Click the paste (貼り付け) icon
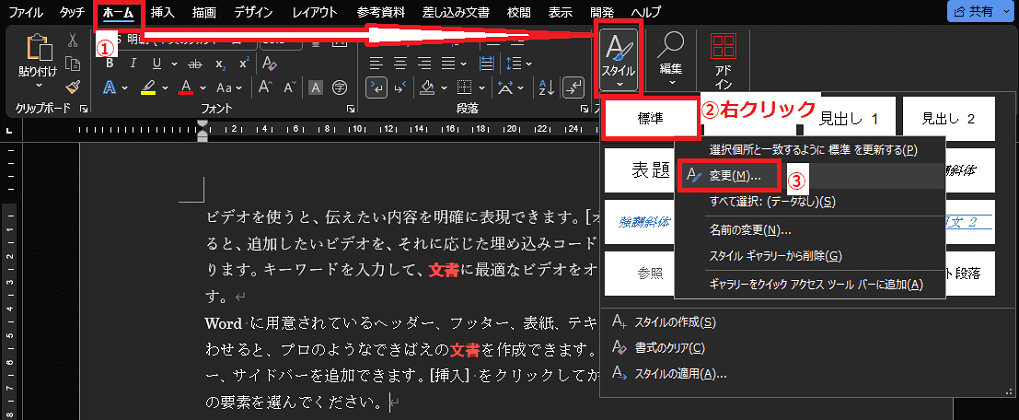Screen dimensions: 1019x420 37,50
